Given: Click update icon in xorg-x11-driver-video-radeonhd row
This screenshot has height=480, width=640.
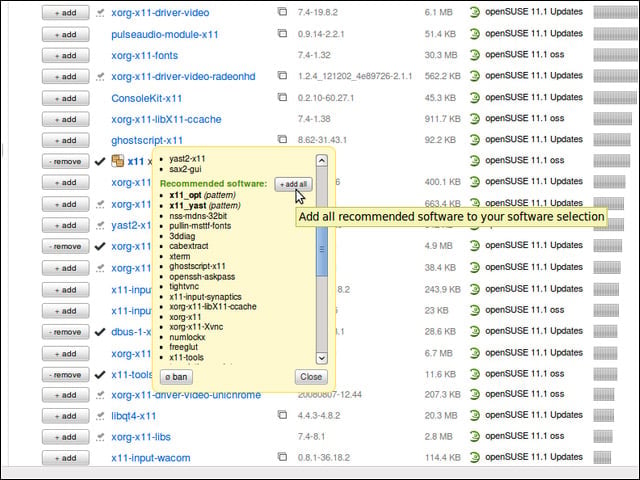Looking at the screenshot, I should click(282, 75).
